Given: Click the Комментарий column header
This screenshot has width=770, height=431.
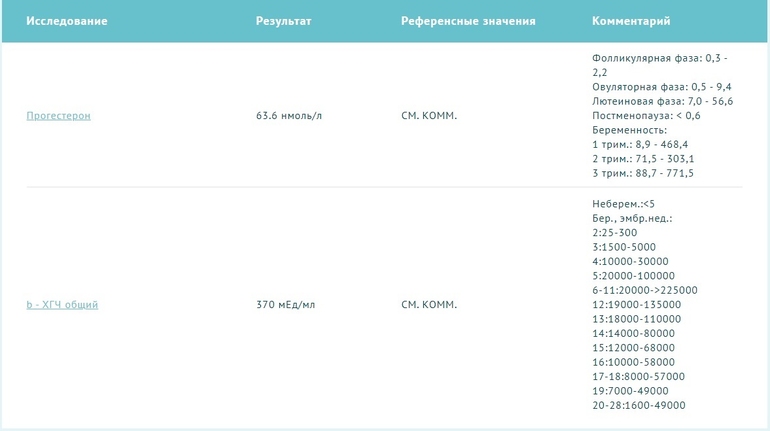Looking at the screenshot, I should click(631, 21).
